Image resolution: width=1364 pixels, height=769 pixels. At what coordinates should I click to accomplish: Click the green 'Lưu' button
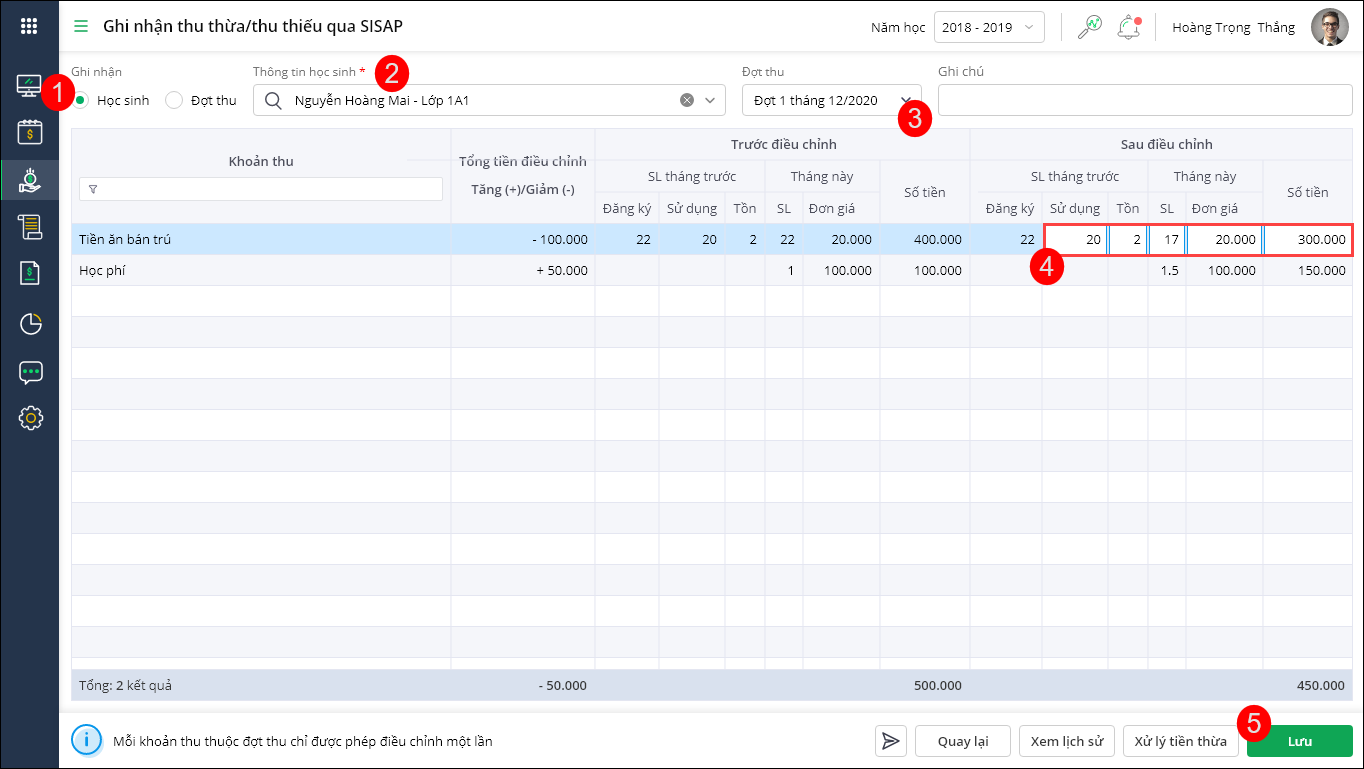pos(1299,741)
